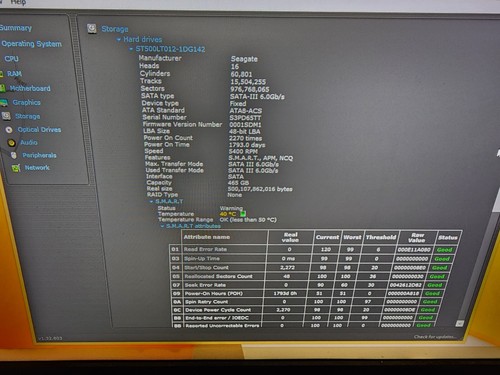Viewport: 500px width, 375px height.
Task: Click the Raw Value column header
Action: (417, 237)
